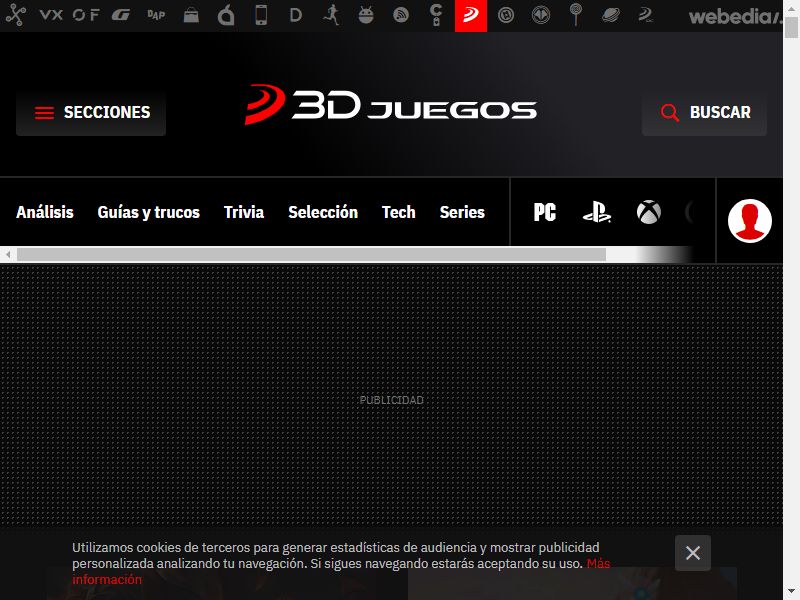The image size is (800, 600).
Task: Open the SECCIONES hamburger menu
Action: [91, 112]
